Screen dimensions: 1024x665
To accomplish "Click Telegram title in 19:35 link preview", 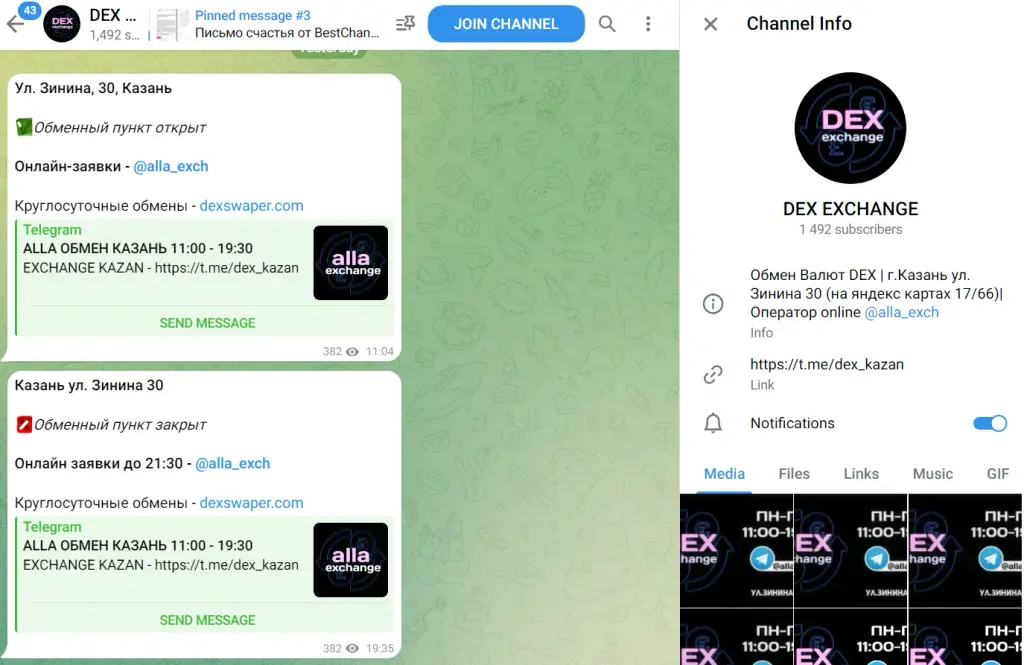I will [52, 527].
